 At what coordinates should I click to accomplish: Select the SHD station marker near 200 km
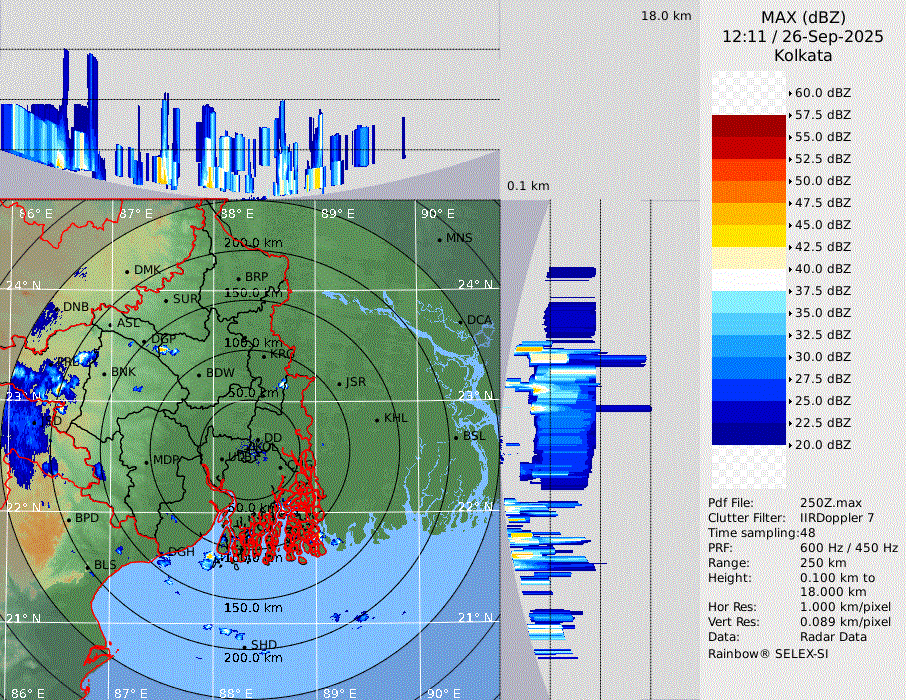coord(244,645)
